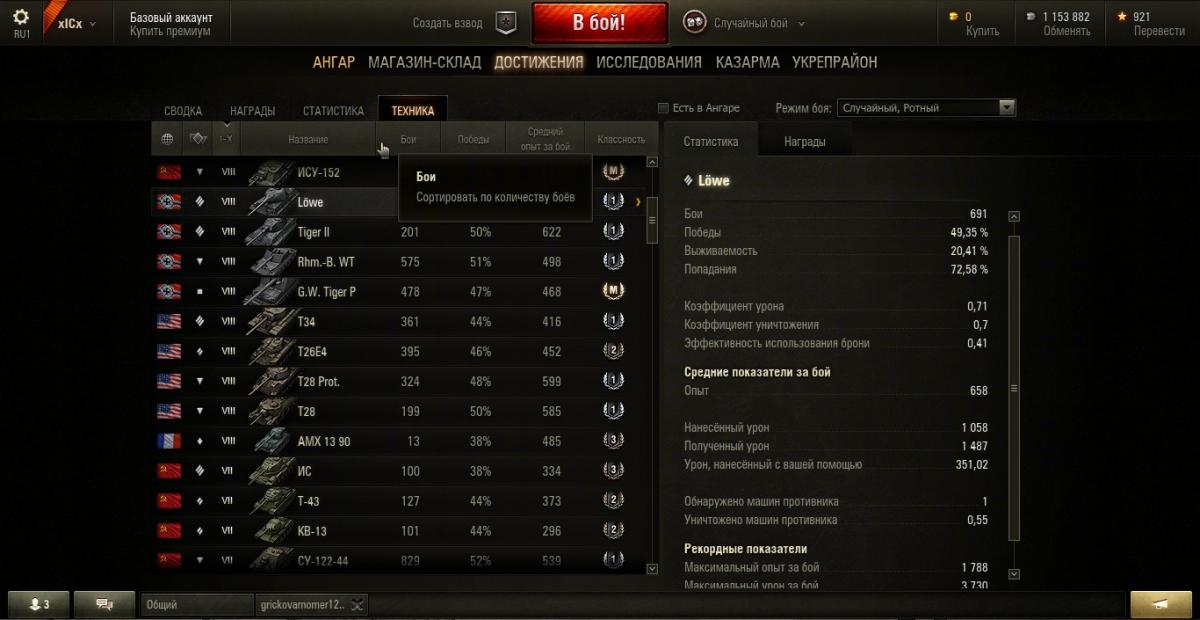Image resolution: width=1200 pixels, height=620 pixels.
Task: Sort vehicles by tier I-X icon
Action: click(226, 139)
